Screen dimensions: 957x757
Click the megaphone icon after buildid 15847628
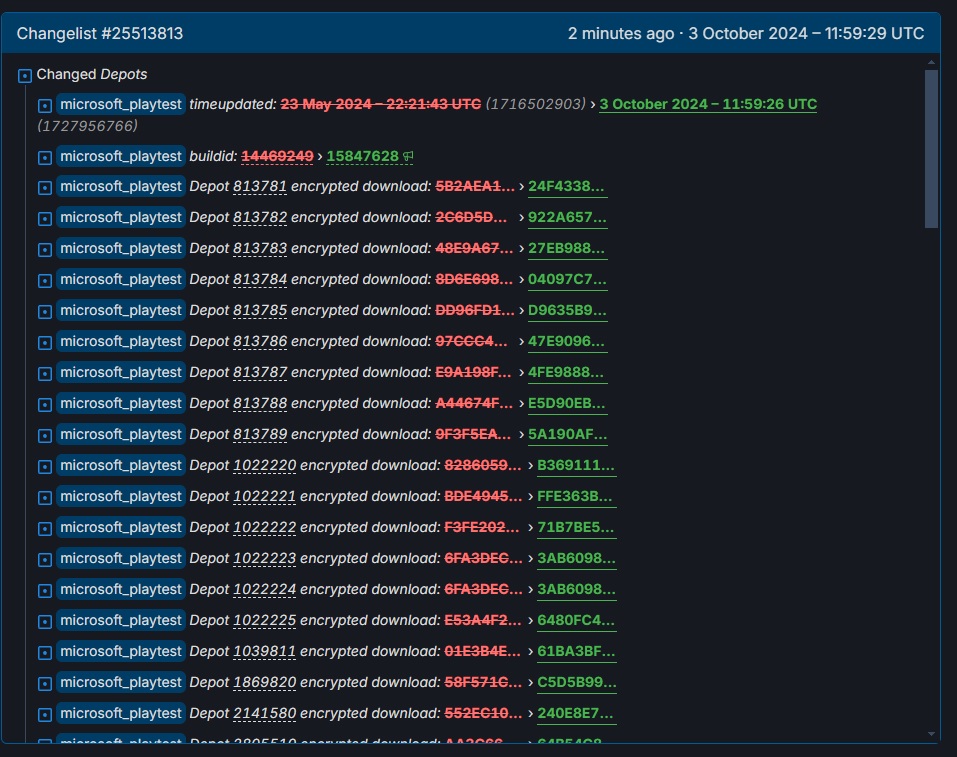408,157
